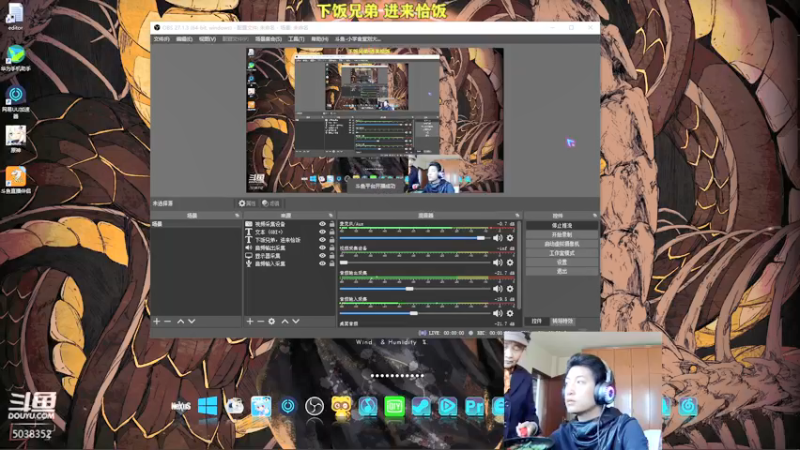
Task: Move source down in sources list
Action: point(296,321)
